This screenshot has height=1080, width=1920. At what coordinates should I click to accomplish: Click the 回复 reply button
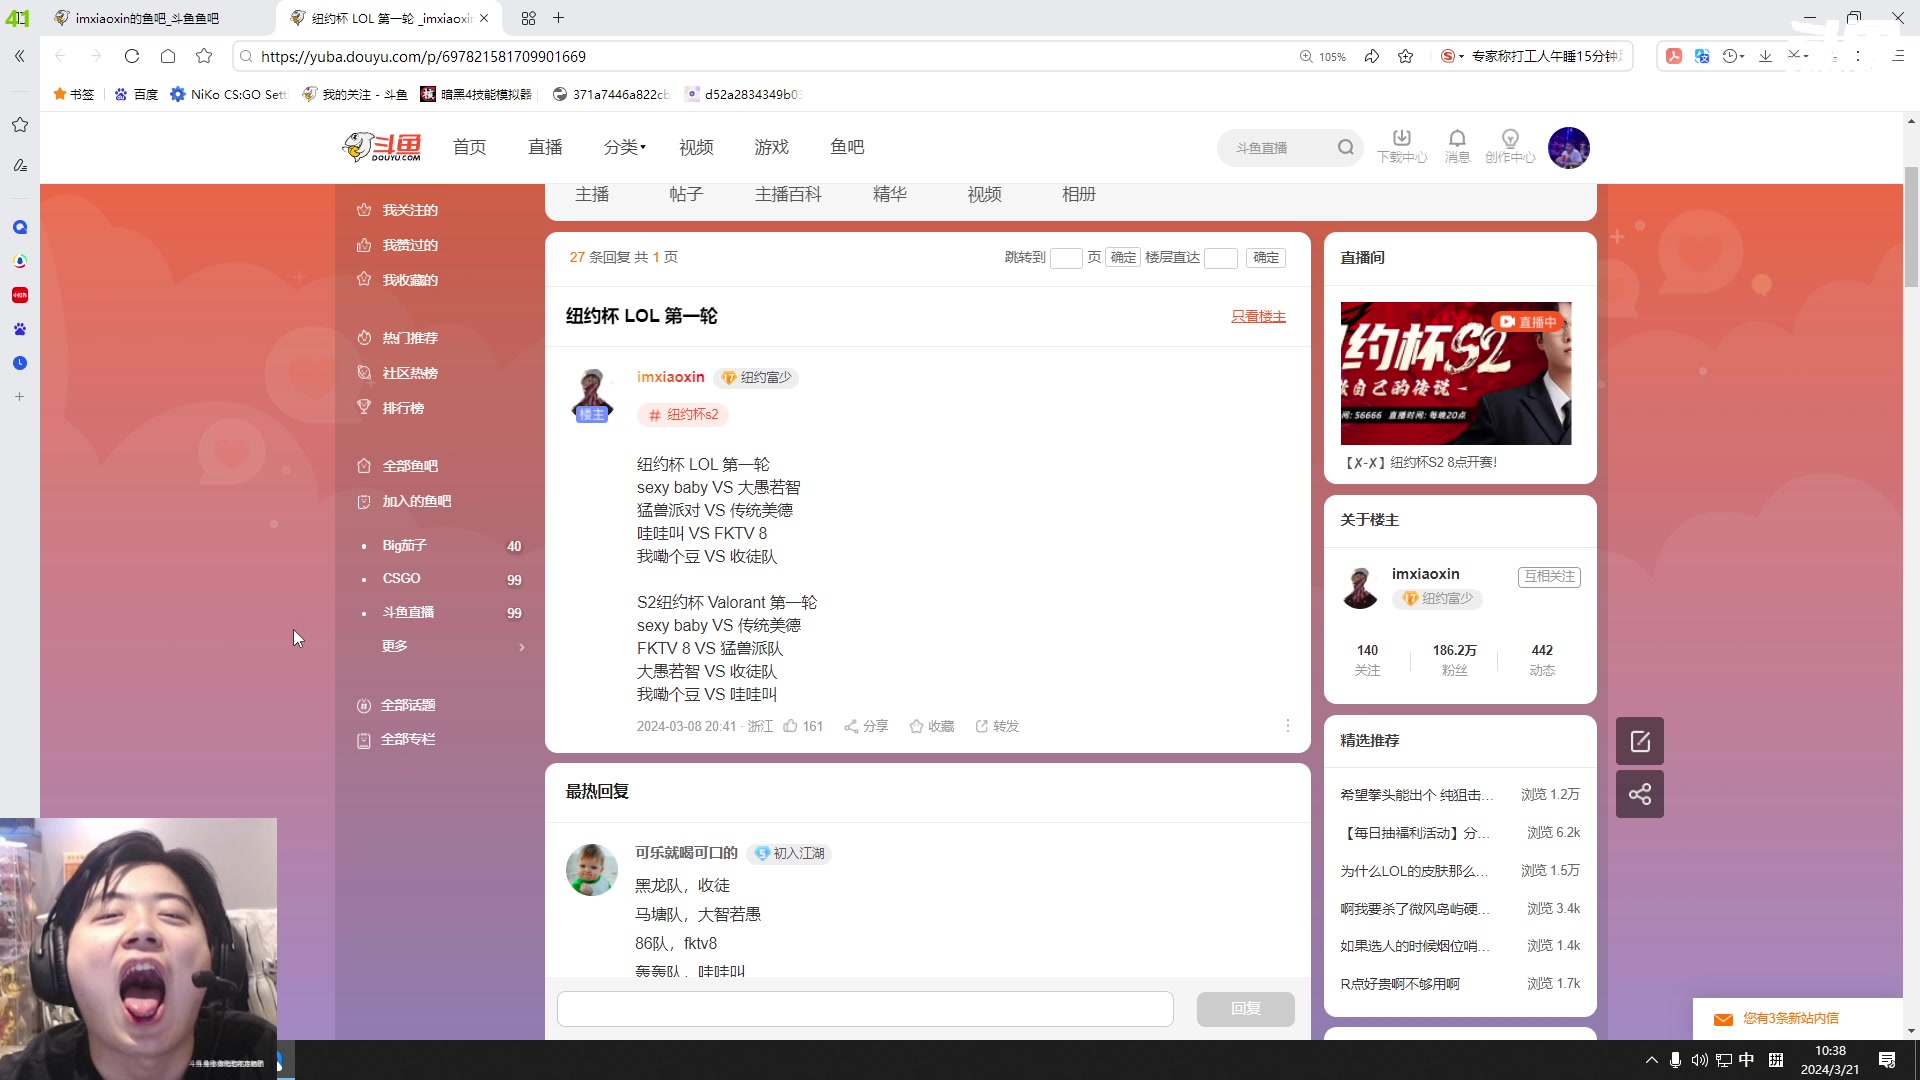pos(1245,1009)
